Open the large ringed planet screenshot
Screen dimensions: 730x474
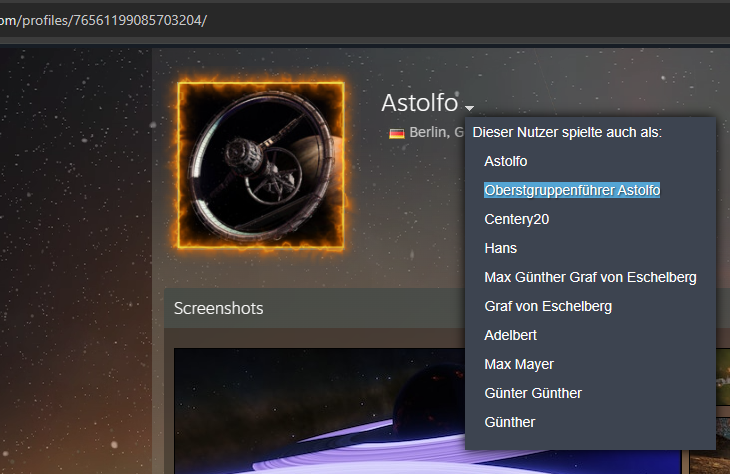point(320,412)
